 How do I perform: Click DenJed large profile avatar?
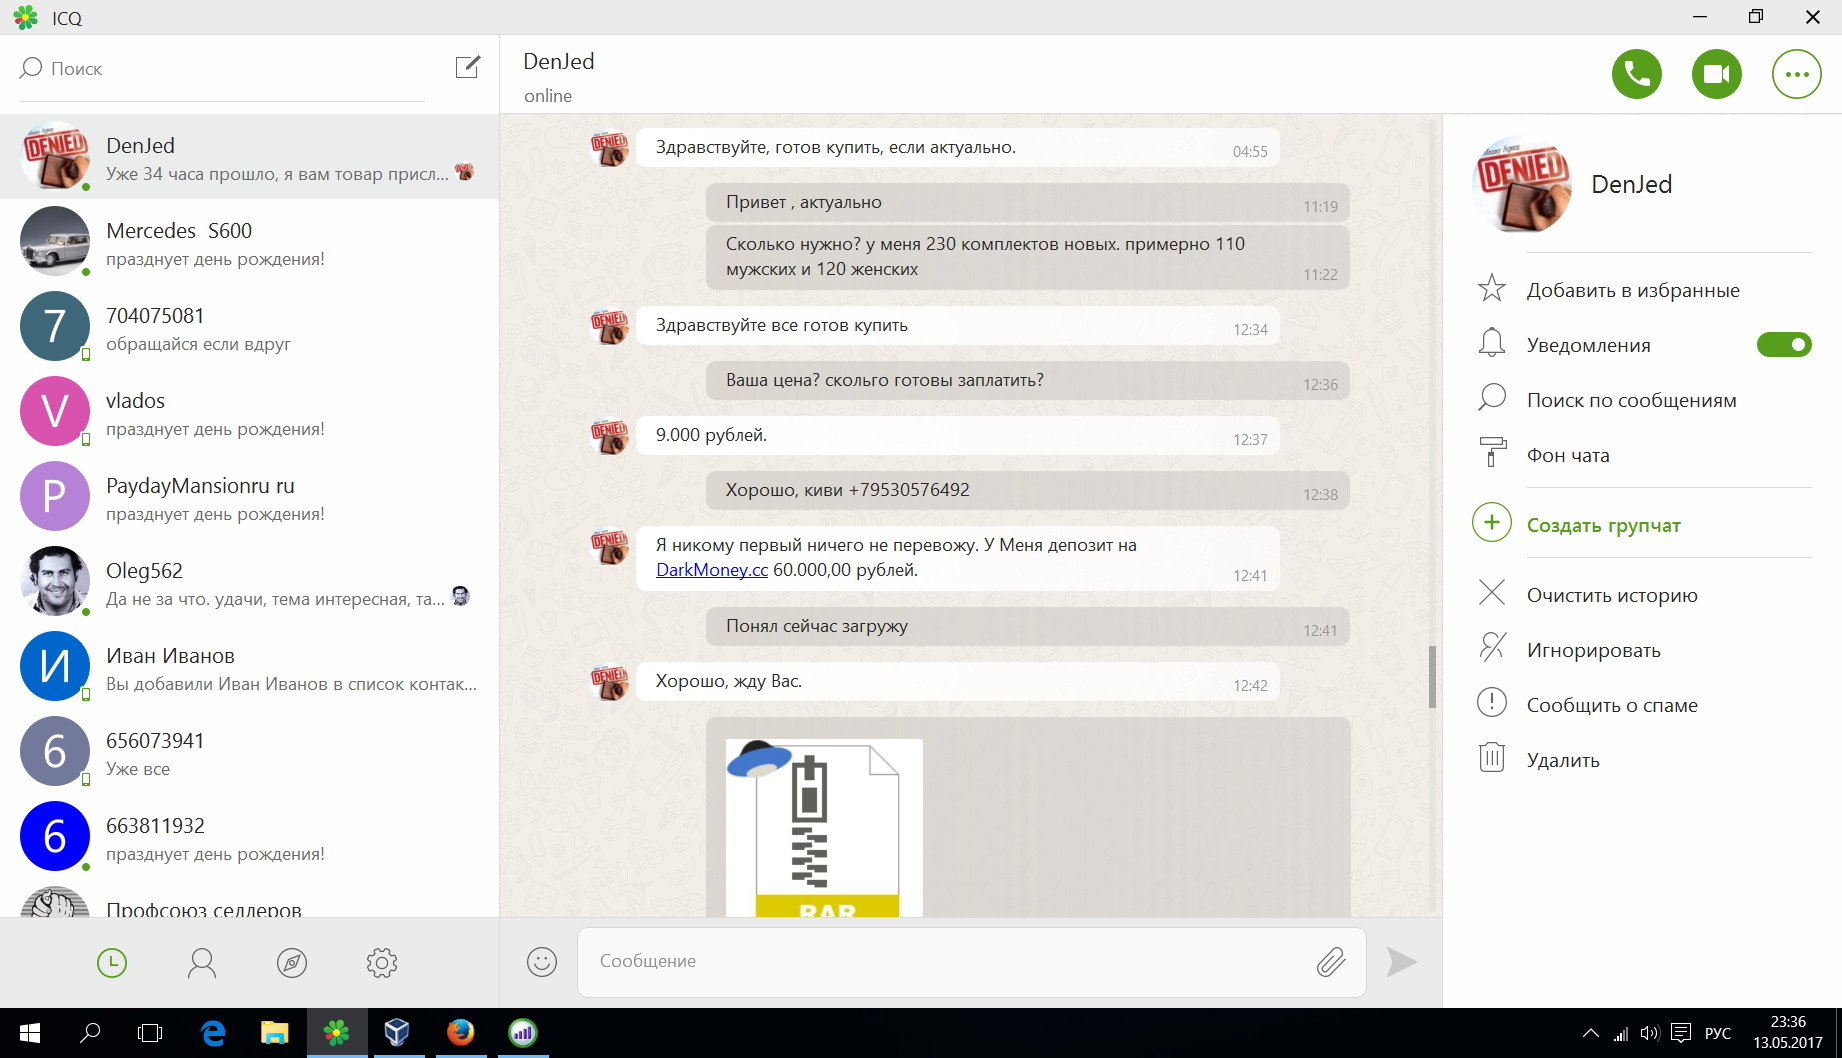1521,184
